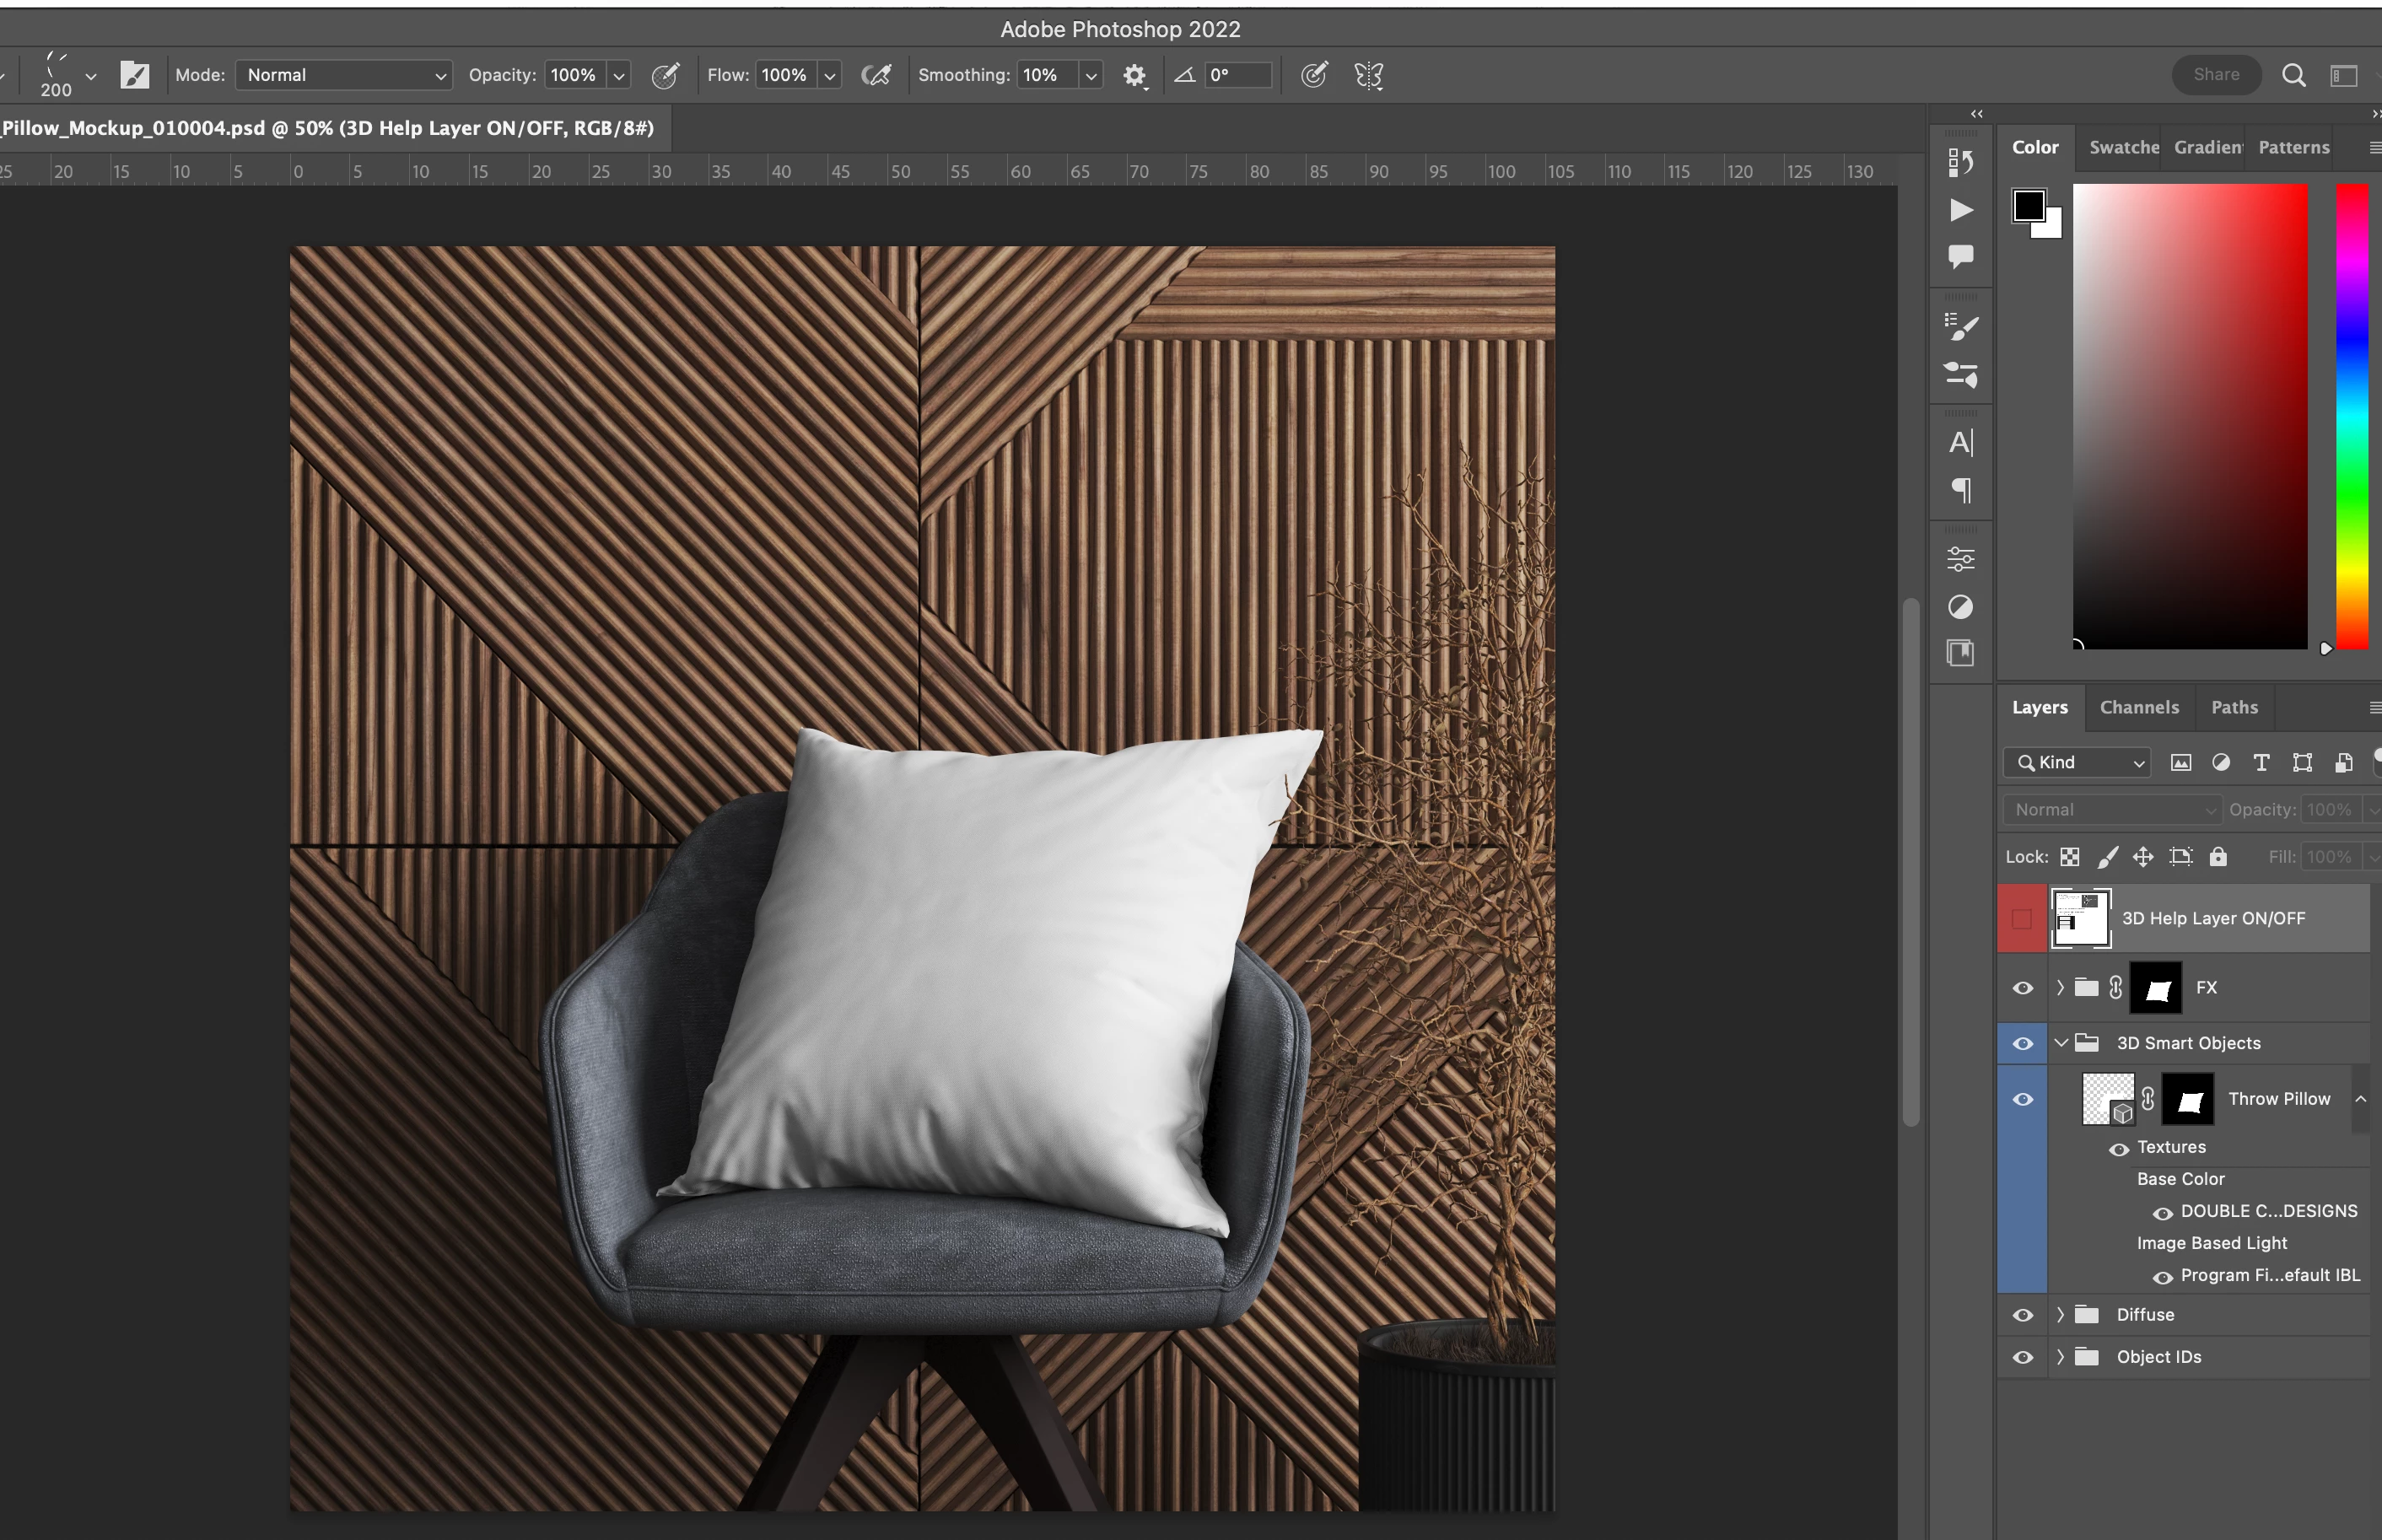
Task: Open the Character panel icon
Action: pyautogui.click(x=1960, y=443)
